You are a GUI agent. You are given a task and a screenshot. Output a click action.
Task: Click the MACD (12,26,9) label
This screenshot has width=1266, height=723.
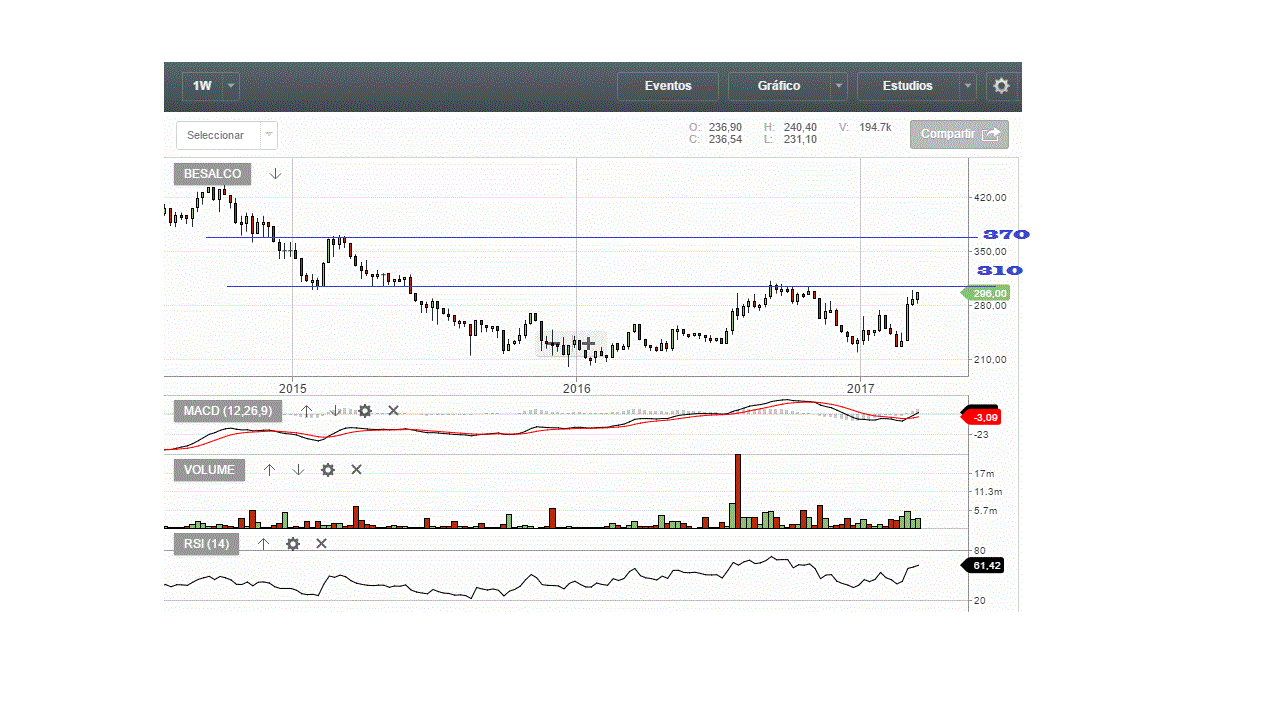point(228,411)
